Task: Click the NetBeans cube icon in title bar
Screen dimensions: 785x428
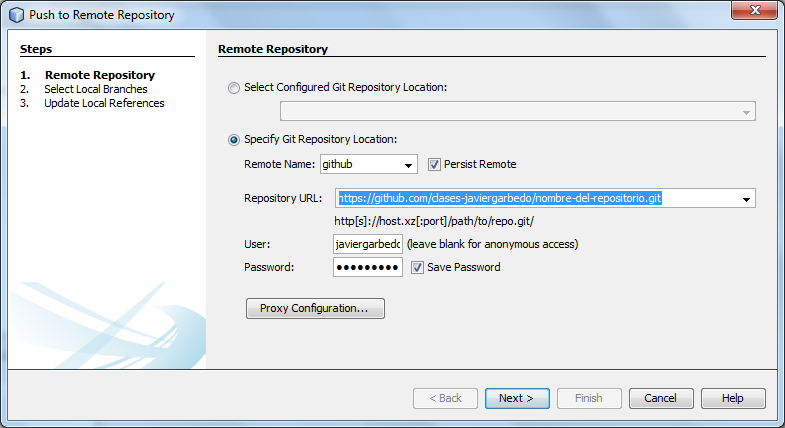Action: click(x=15, y=15)
